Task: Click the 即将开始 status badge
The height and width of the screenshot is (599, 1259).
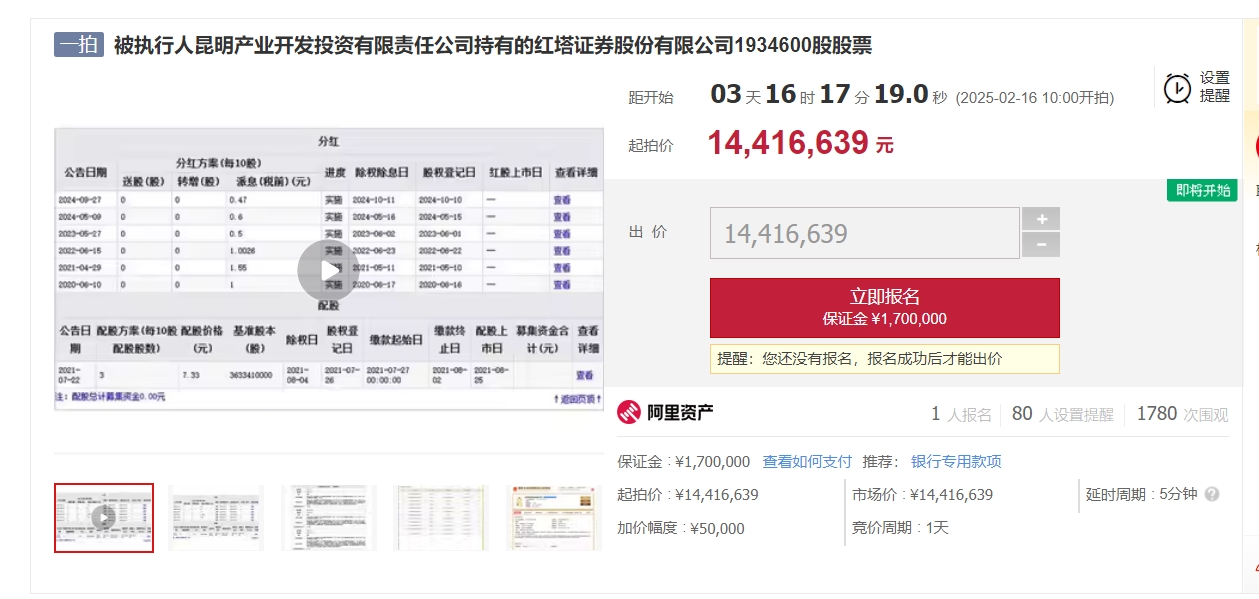Action: click(1203, 190)
